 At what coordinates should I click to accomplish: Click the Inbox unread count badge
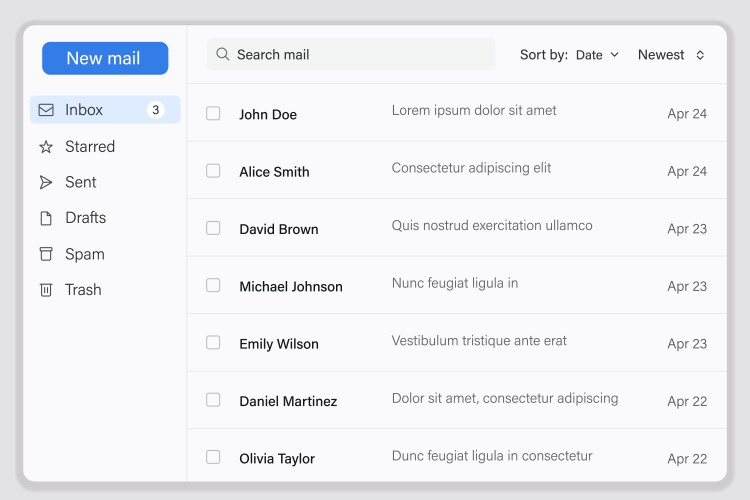click(x=155, y=110)
